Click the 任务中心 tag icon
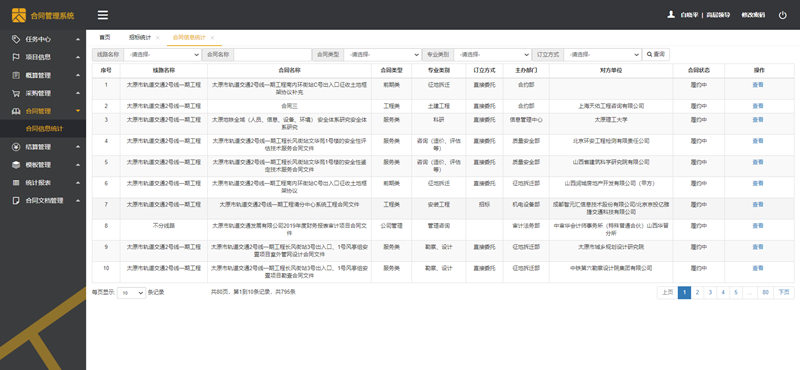Image resolution: width=800 pixels, height=370 pixels. point(16,39)
